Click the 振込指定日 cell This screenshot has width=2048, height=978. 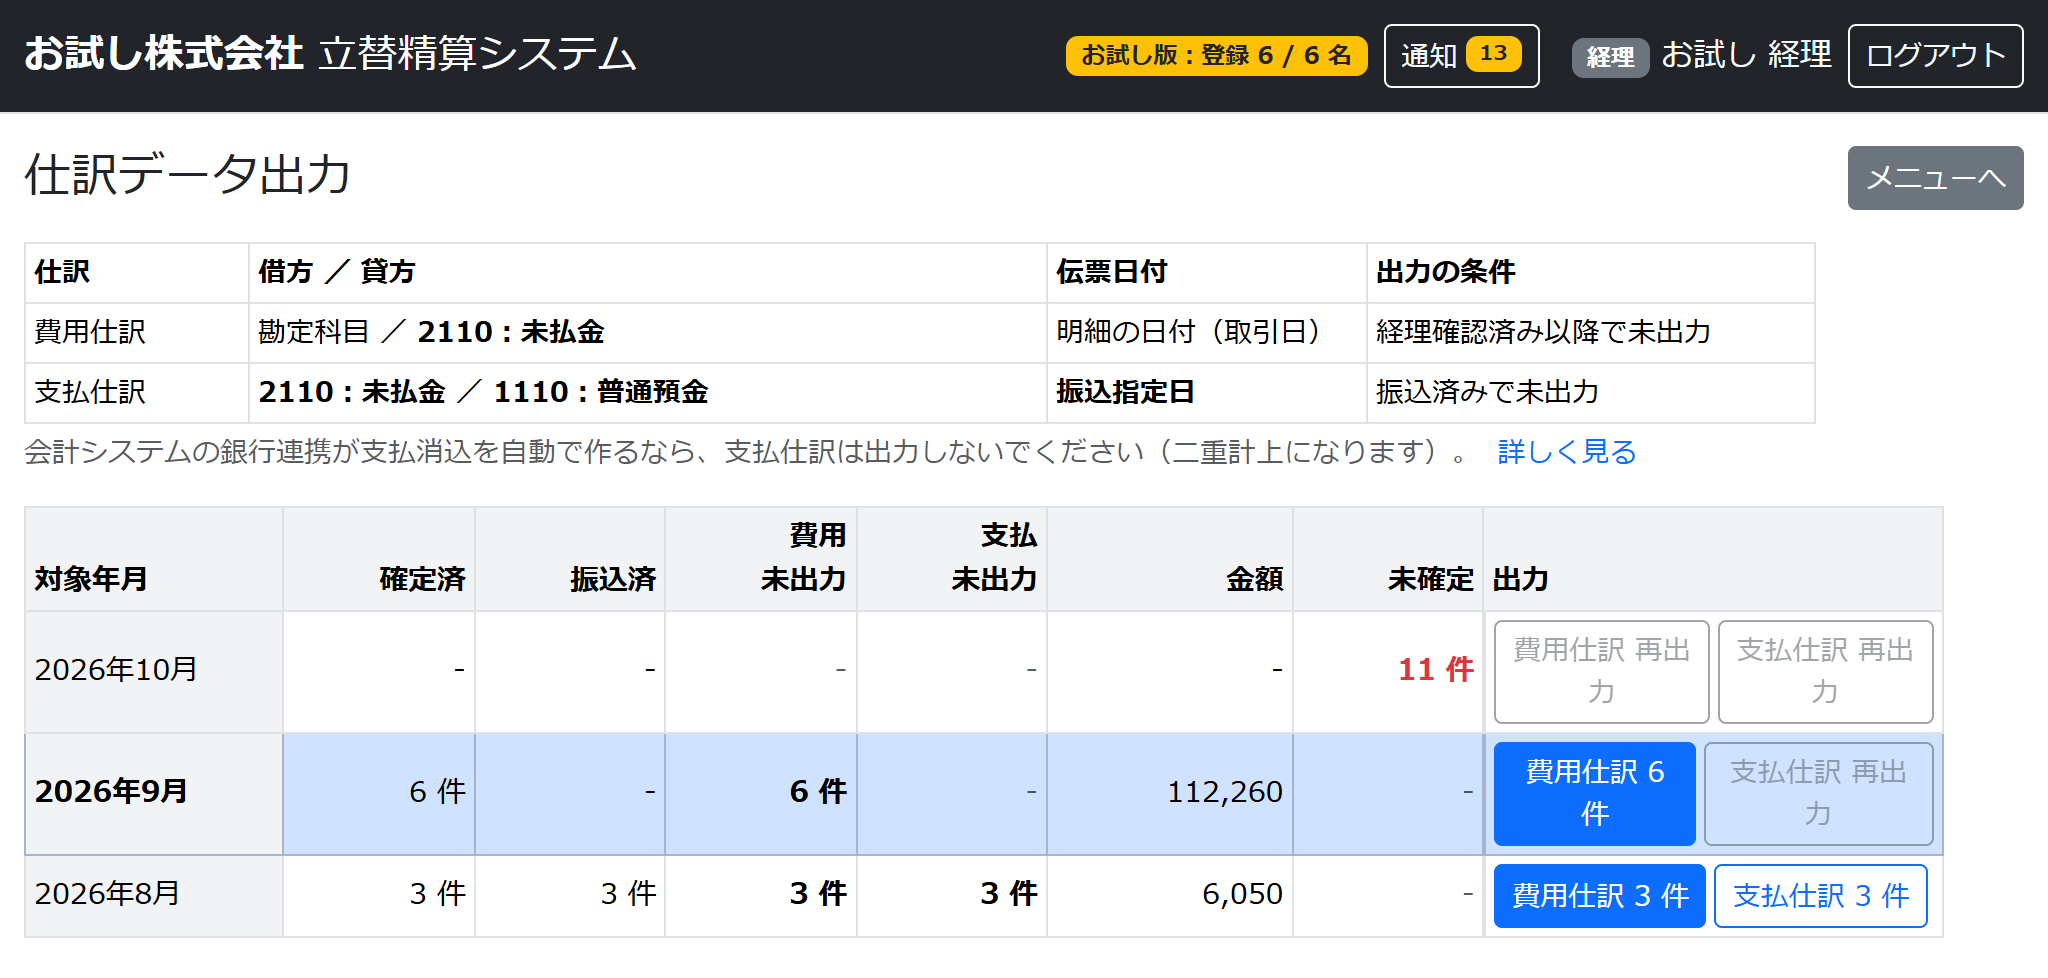tap(1207, 393)
